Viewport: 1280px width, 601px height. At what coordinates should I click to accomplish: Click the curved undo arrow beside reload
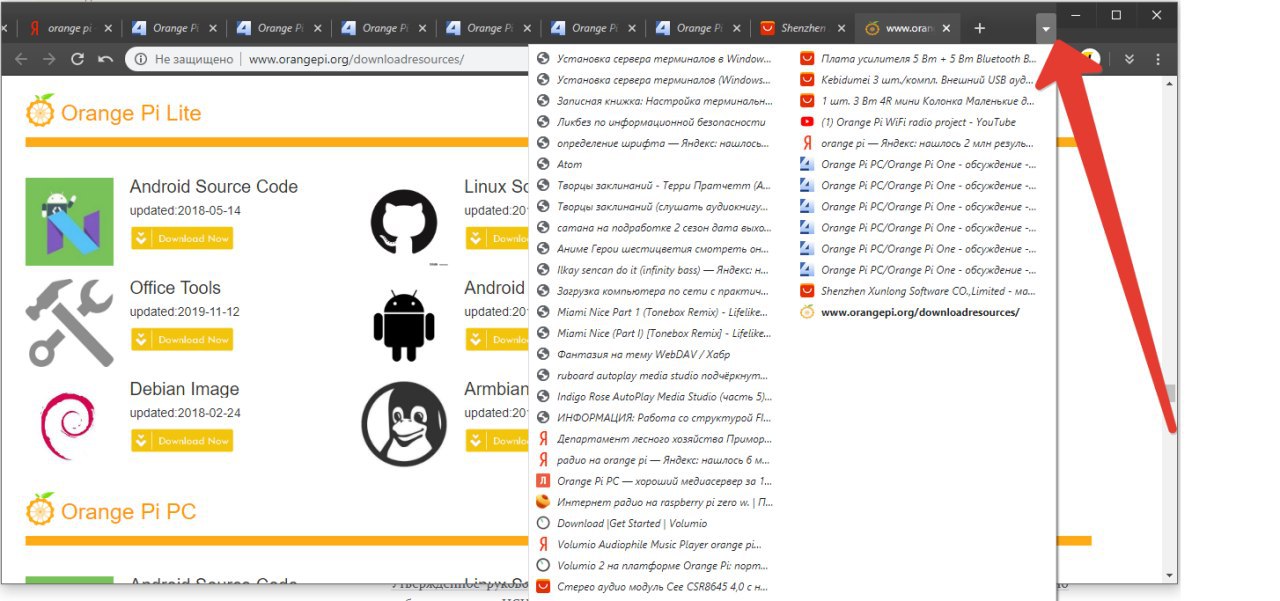pyautogui.click(x=105, y=60)
